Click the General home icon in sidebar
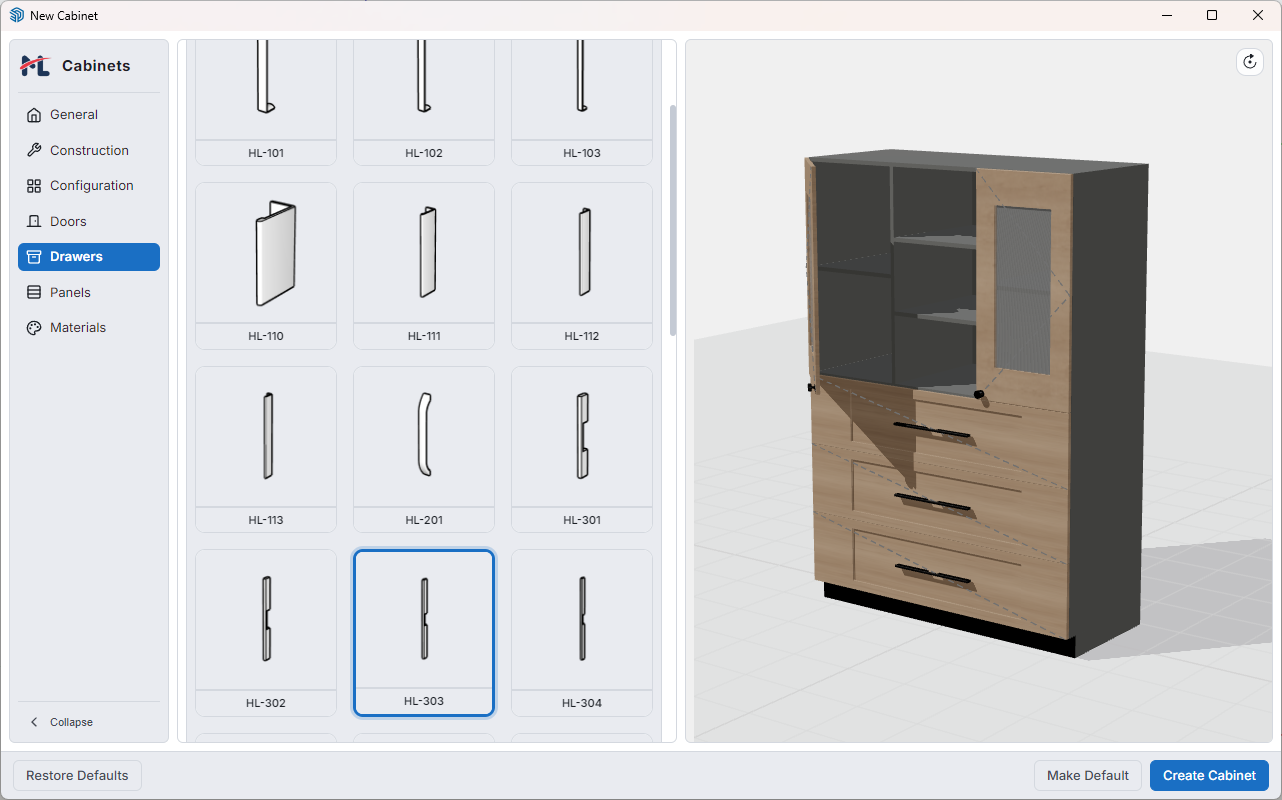Image resolution: width=1282 pixels, height=800 pixels. pyautogui.click(x=34, y=115)
